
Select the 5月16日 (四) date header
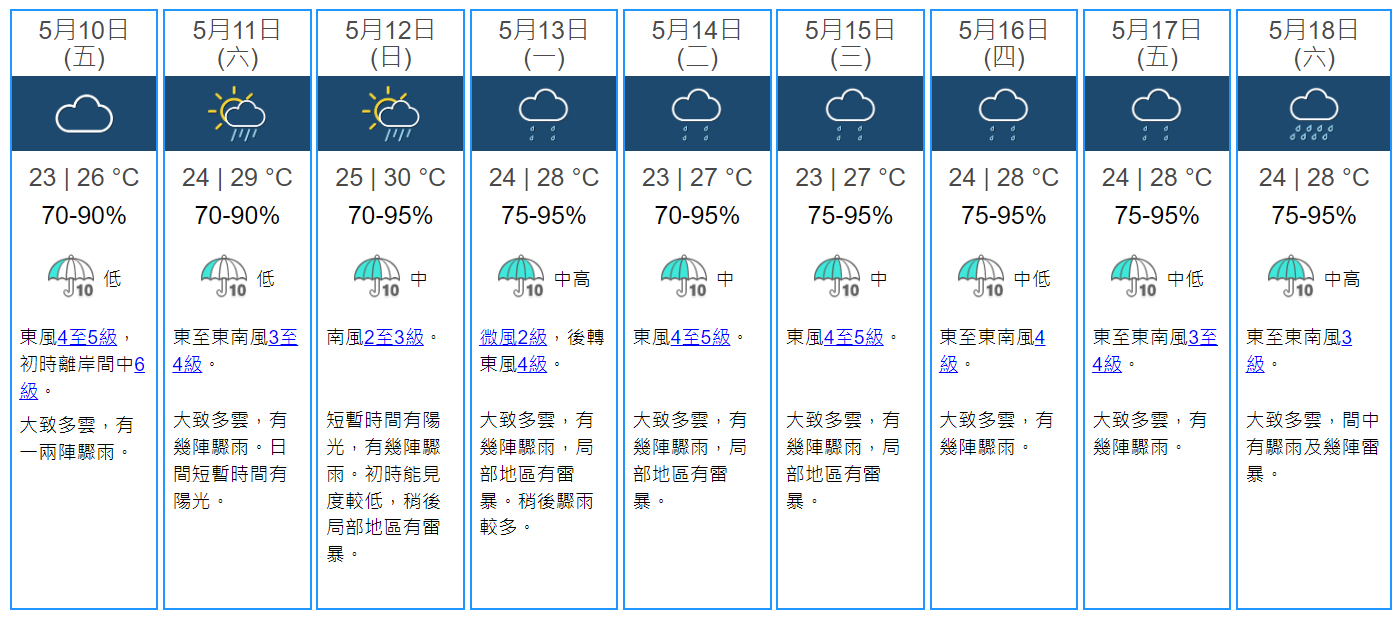[x=1003, y=44]
